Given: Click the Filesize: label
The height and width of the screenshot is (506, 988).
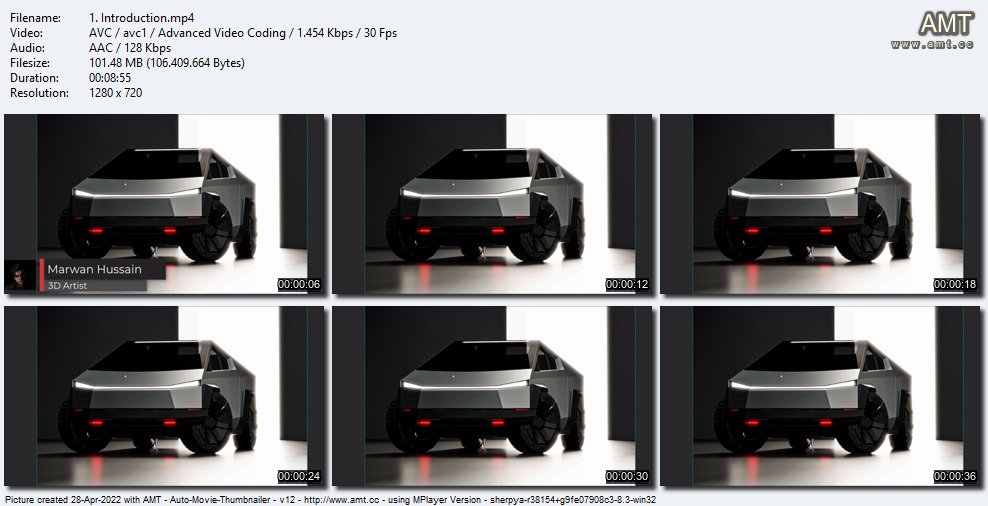Looking at the screenshot, I should pyautogui.click(x=30, y=63).
